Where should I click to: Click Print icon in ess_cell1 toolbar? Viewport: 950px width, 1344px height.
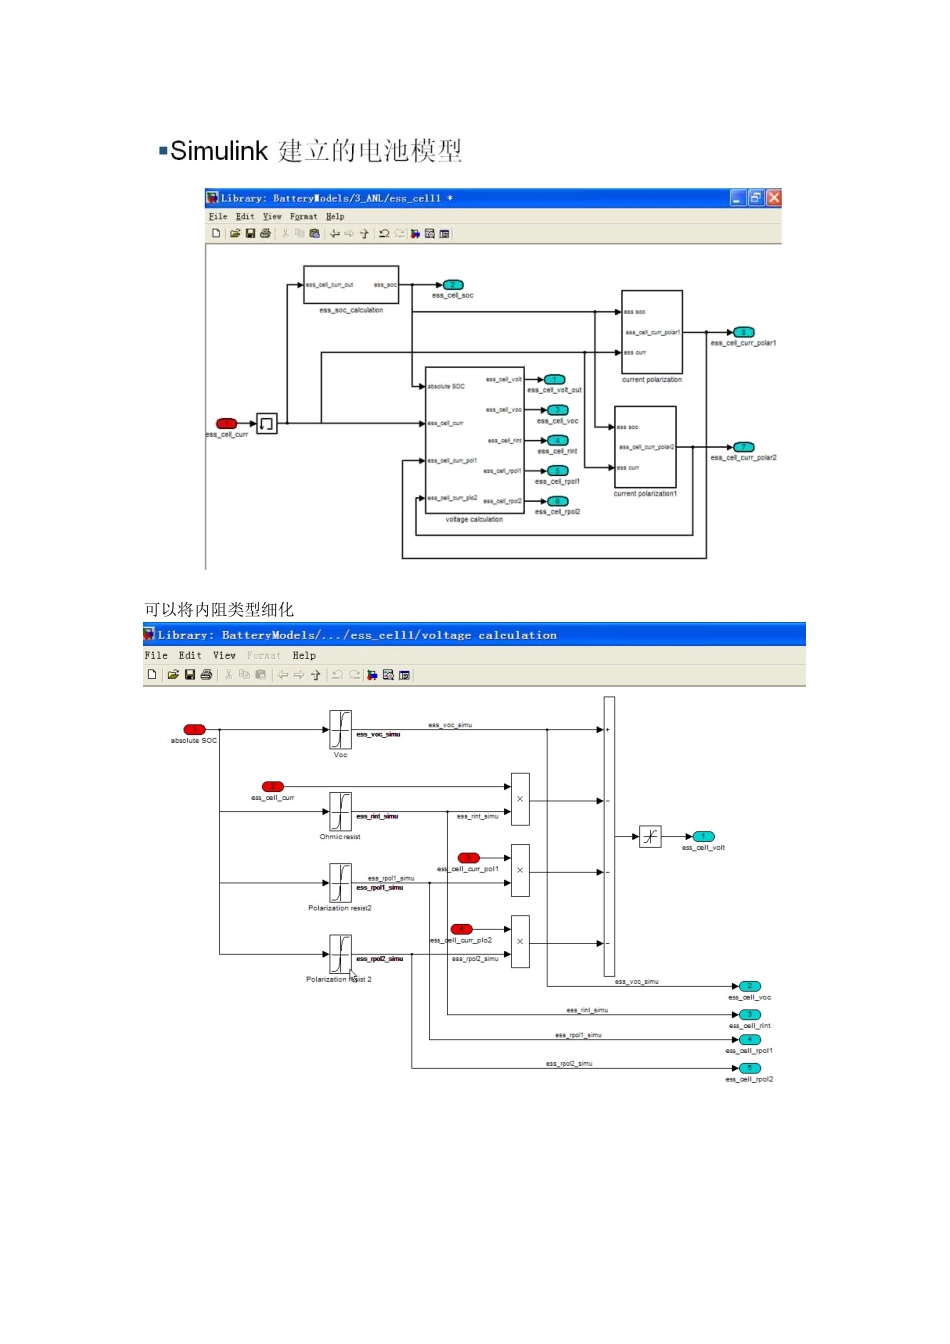tap(265, 233)
